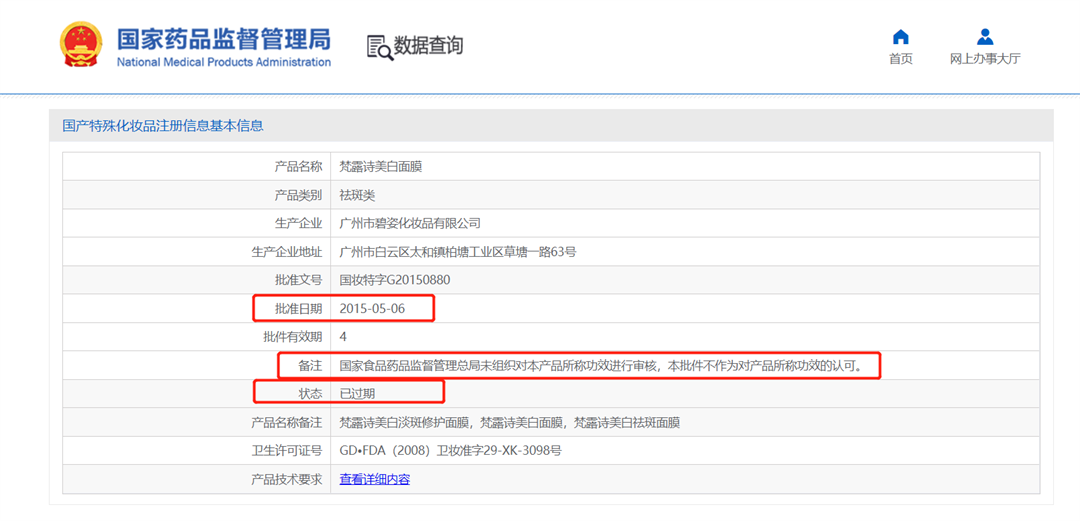The width and height of the screenshot is (1080, 521).
Task: Click the 国家药品监督管理局 site title
Action: 223,39
